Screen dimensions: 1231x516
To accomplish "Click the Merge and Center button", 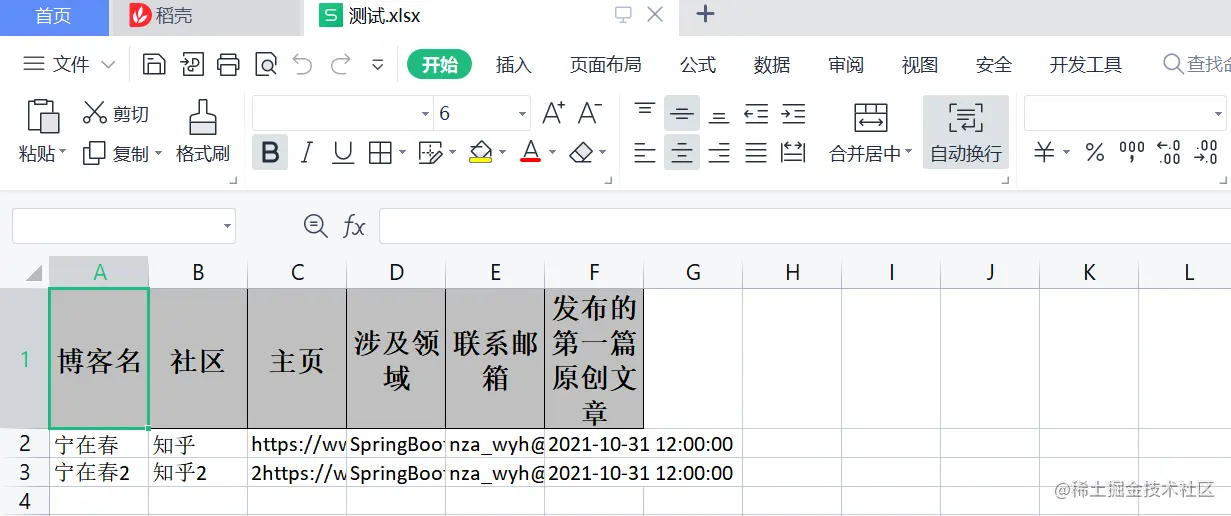I will (871, 133).
